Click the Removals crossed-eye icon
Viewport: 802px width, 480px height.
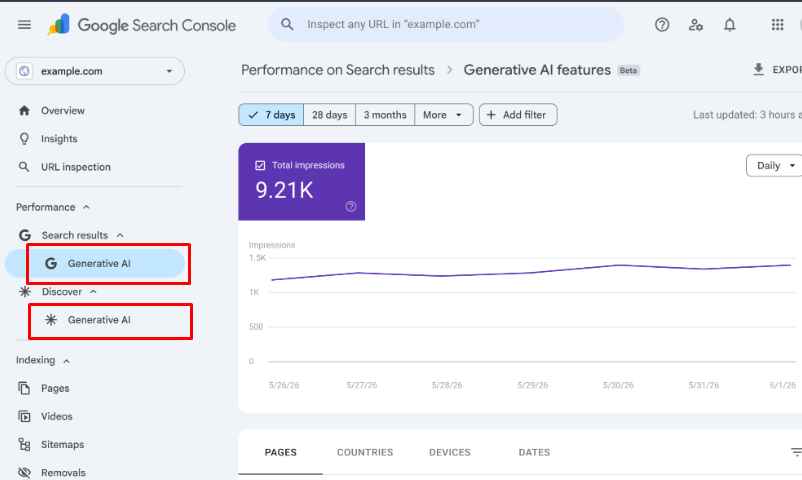24,473
